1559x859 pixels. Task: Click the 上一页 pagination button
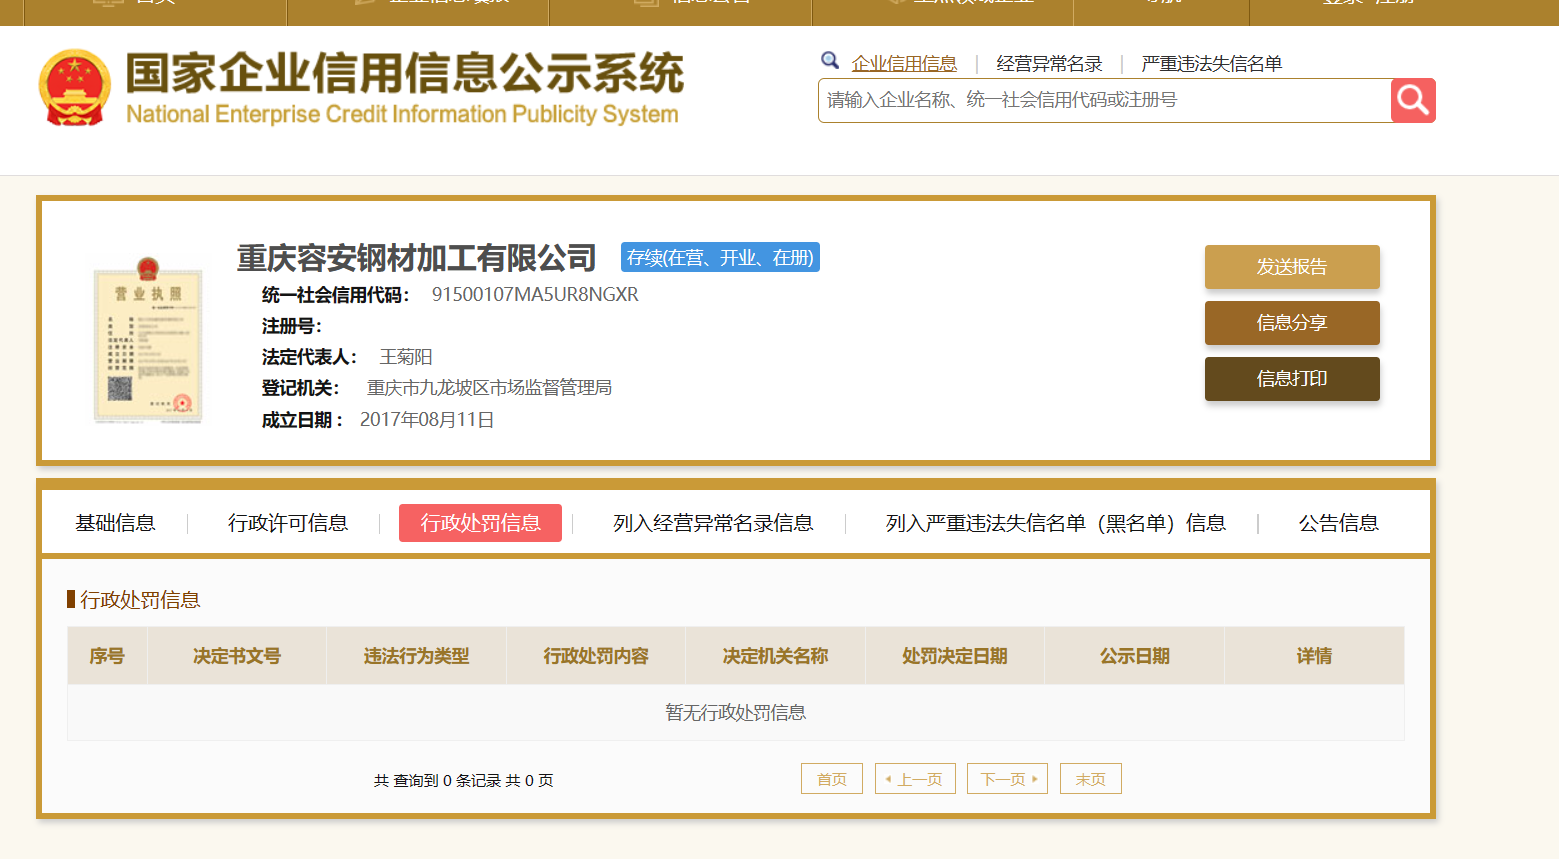tap(915, 779)
